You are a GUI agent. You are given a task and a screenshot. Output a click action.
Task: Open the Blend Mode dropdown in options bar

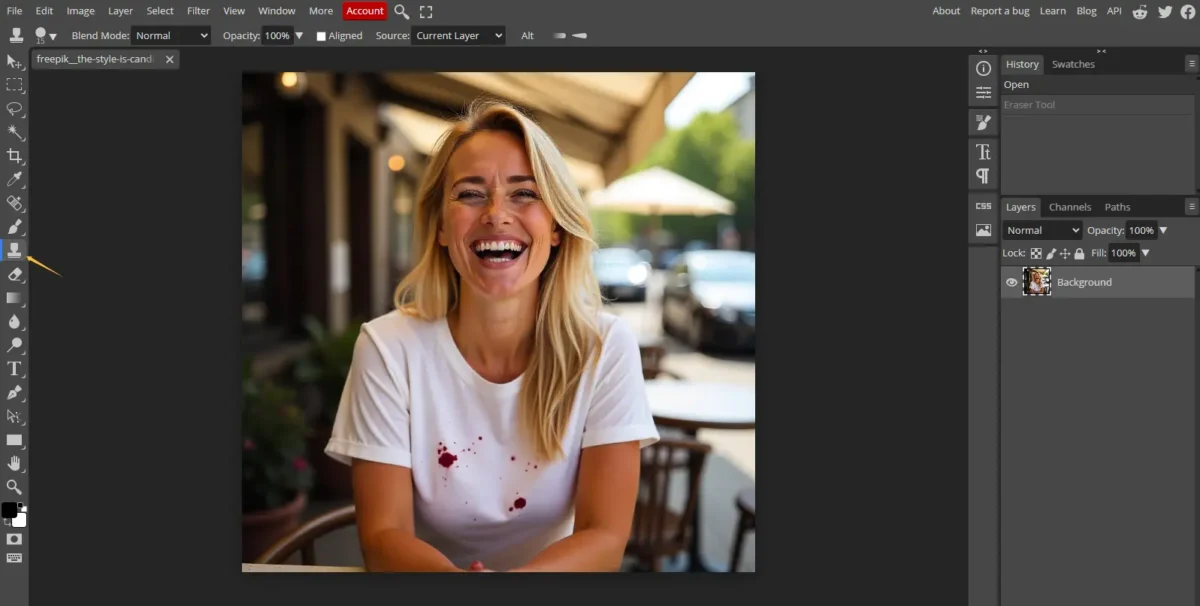point(171,36)
